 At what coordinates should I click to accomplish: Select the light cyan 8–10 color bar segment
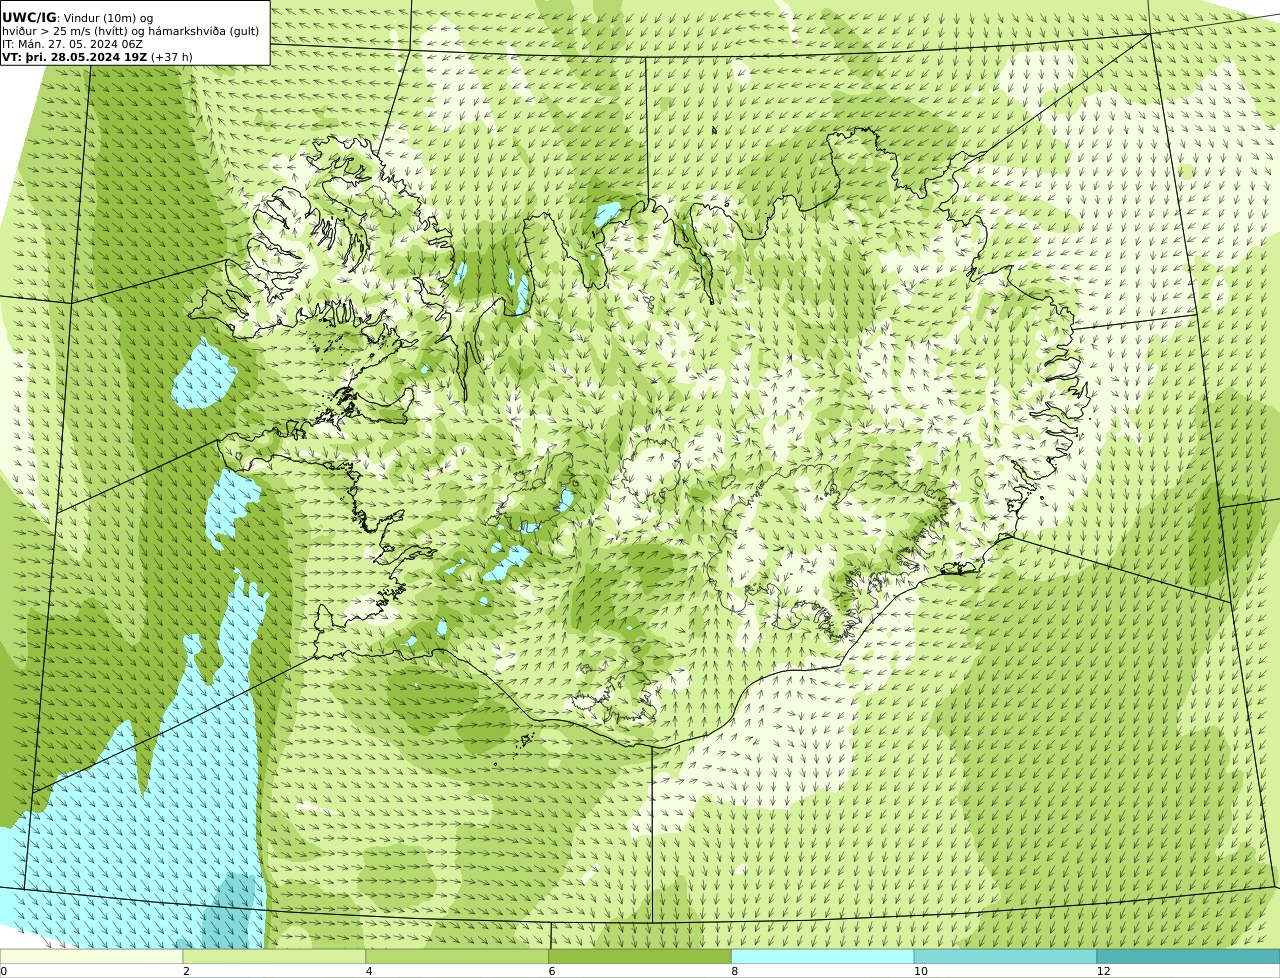coord(823,956)
